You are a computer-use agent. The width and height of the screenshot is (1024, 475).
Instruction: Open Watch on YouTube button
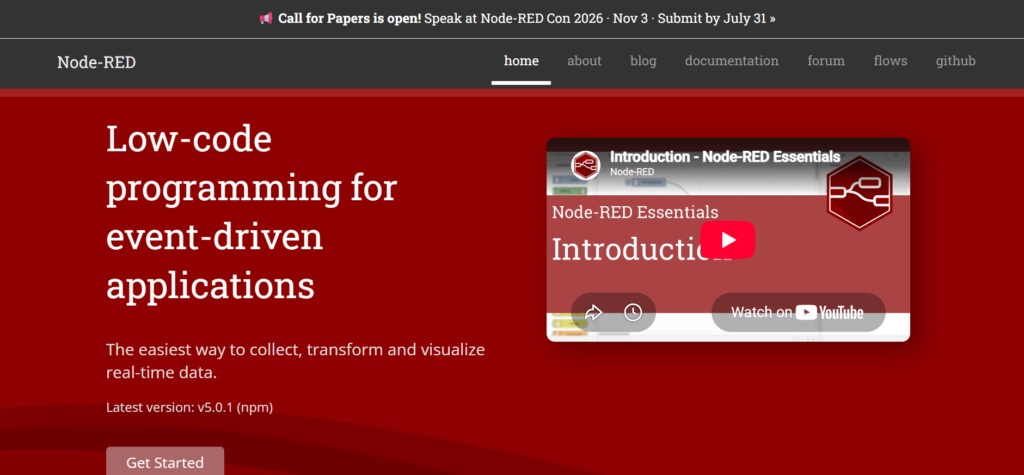pyautogui.click(x=798, y=312)
